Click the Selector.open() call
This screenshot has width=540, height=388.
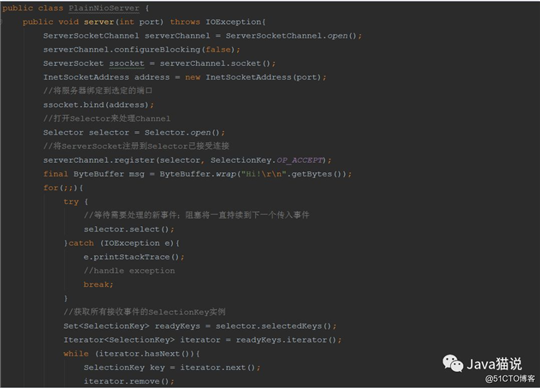click(x=182, y=133)
